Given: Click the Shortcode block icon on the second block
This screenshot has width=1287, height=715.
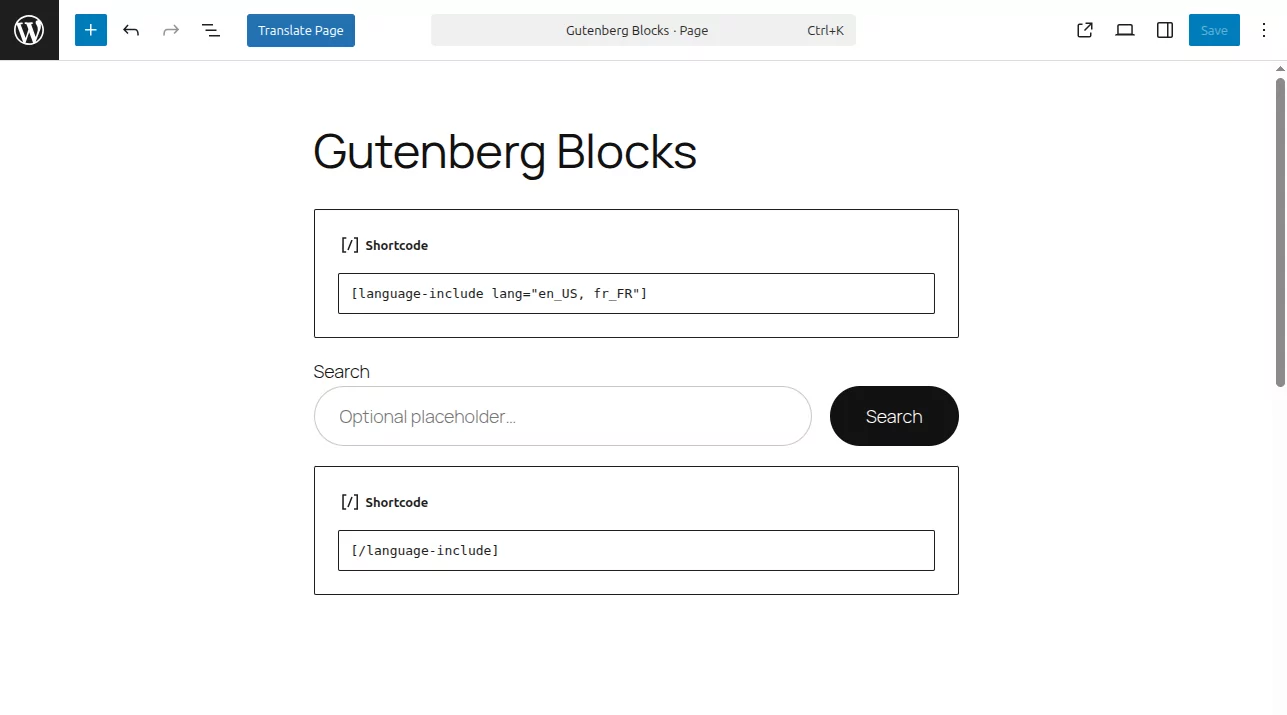Looking at the screenshot, I should coord(350,501).
